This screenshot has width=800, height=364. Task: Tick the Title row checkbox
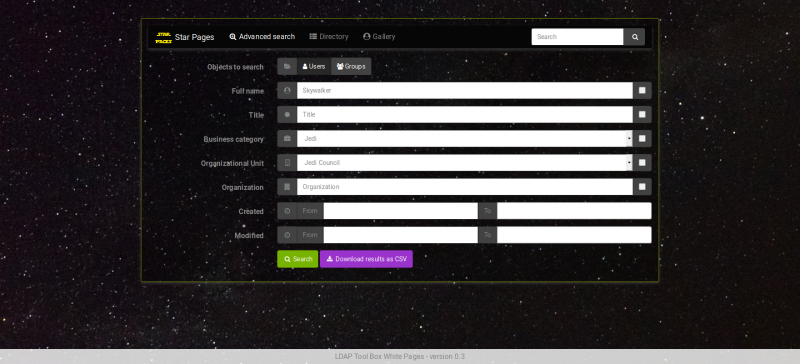(642, 114)
